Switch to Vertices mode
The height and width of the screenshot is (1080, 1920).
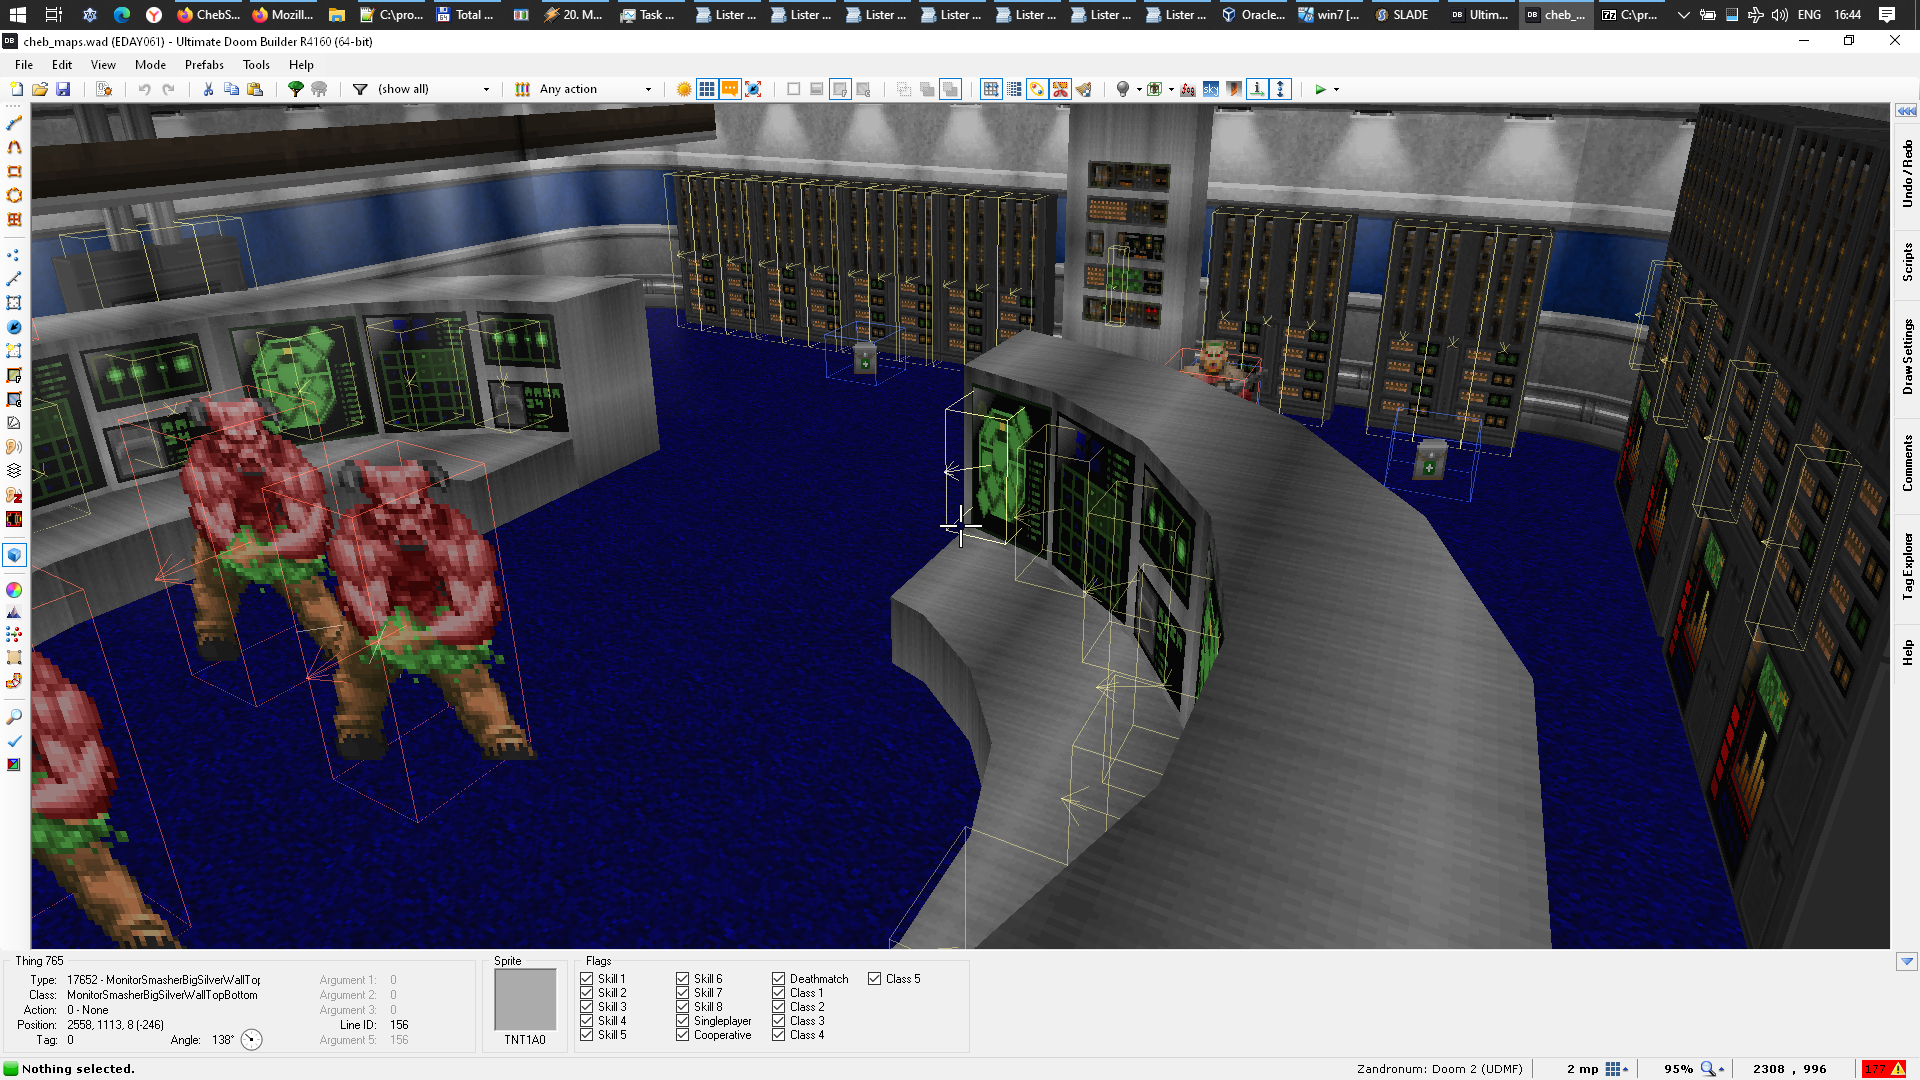14,255
